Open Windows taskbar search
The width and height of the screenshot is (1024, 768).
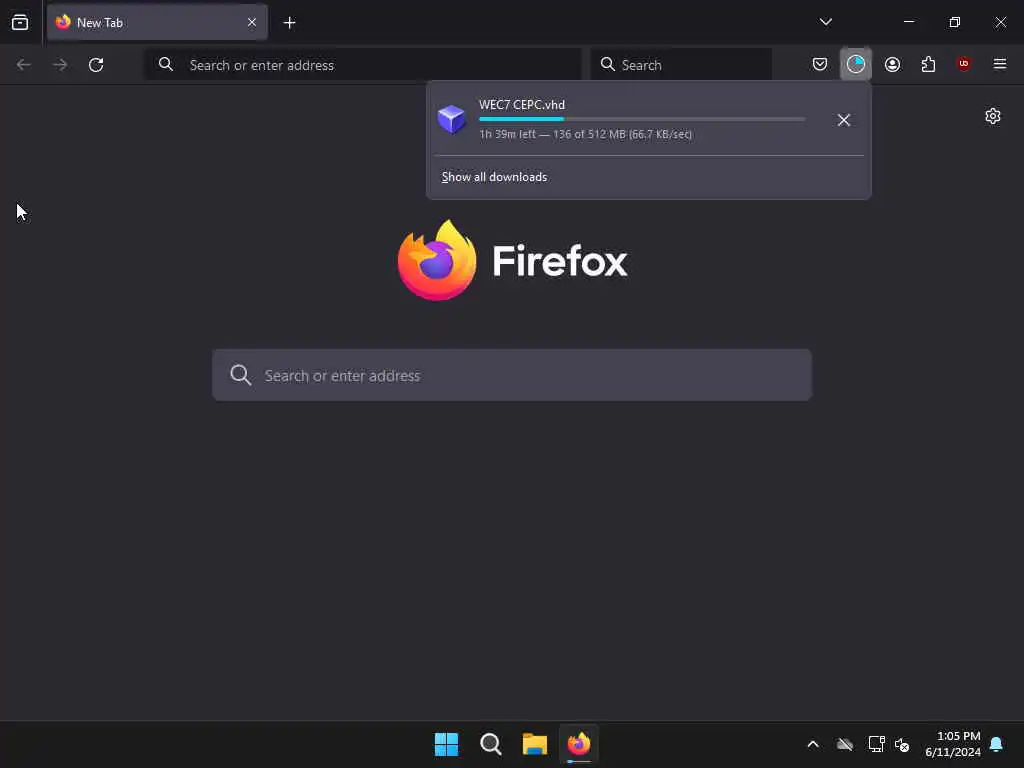(x=490, y=744)
